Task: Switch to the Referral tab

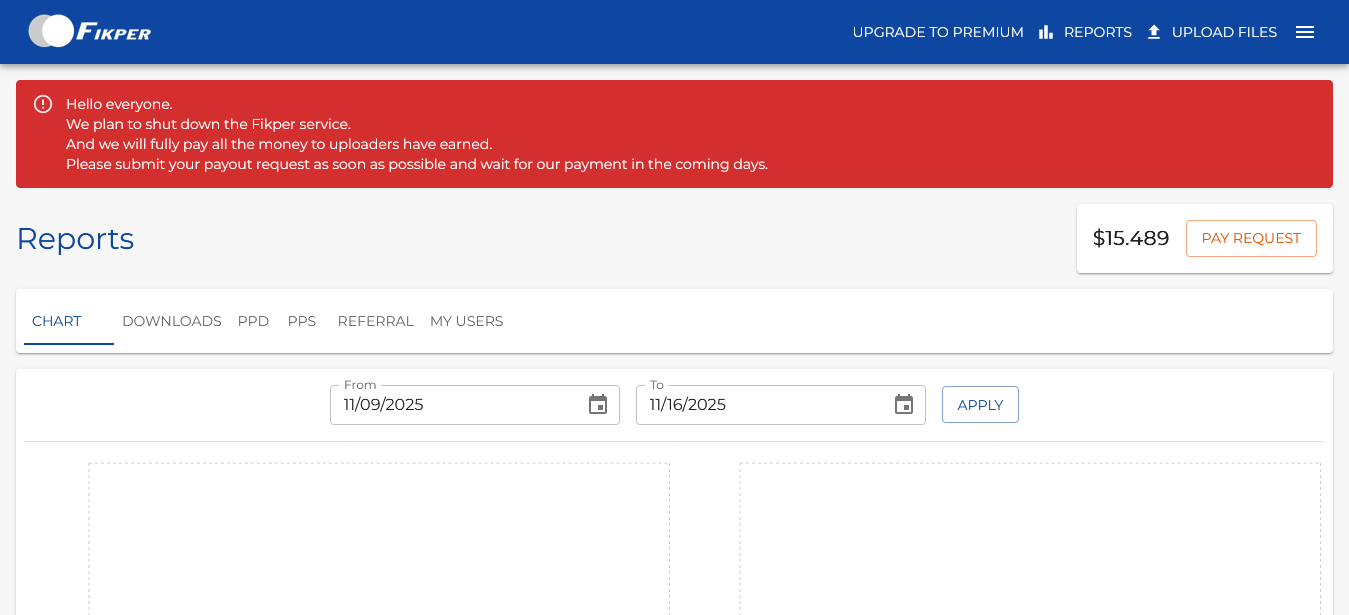Action: click(x=375, y=321)
